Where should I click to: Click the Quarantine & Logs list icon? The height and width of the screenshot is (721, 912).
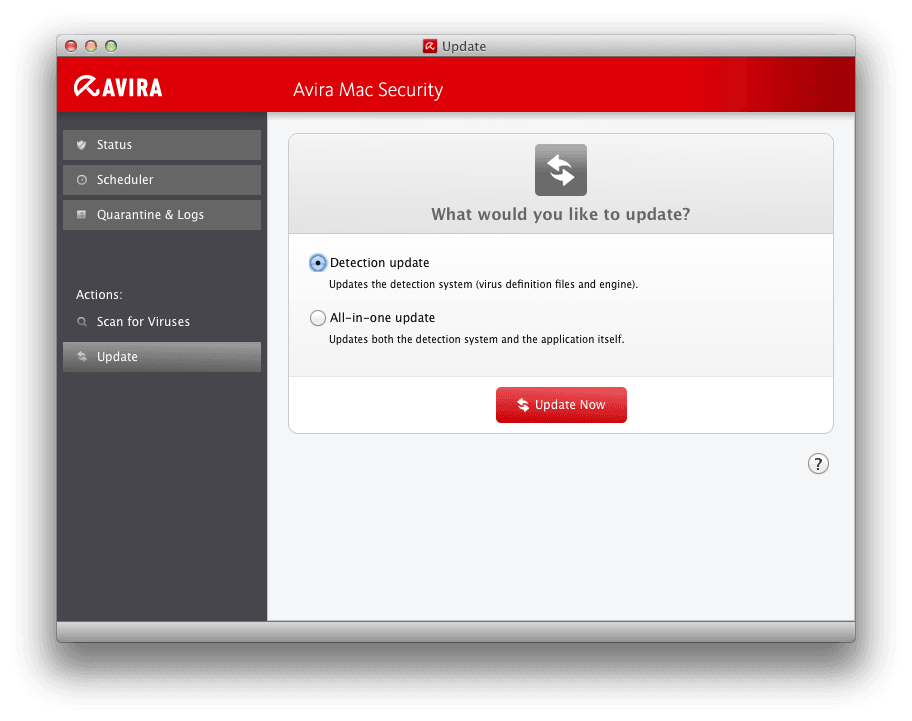(82, 215)
